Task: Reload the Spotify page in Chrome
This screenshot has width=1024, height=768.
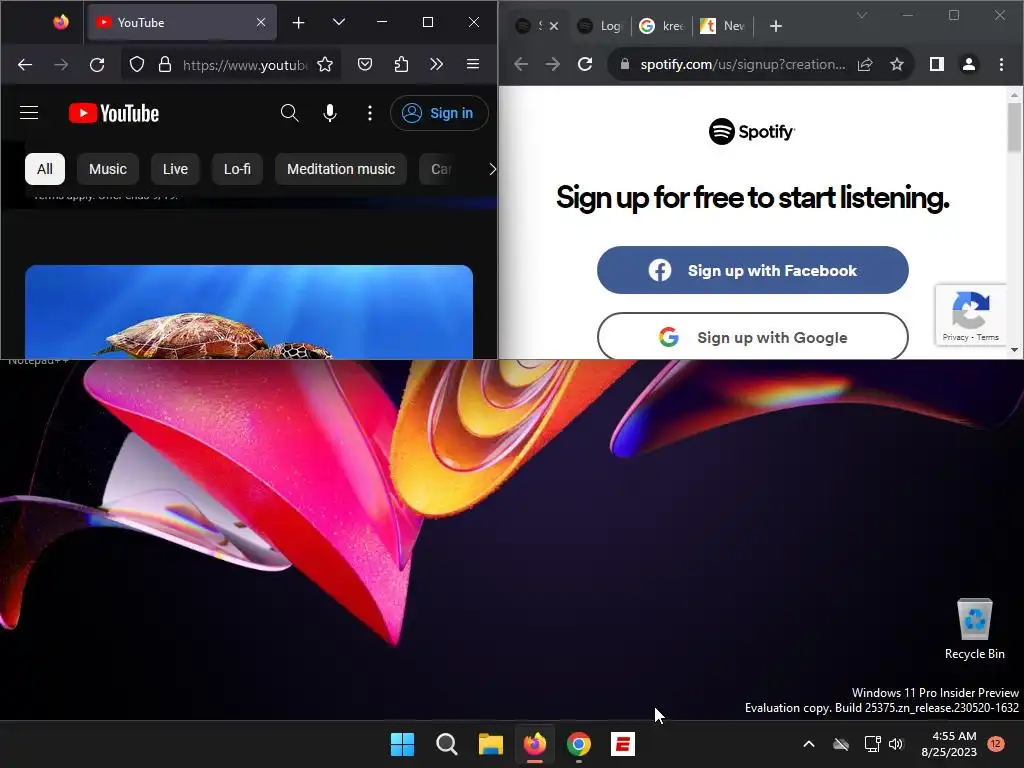Action: click(585, 64)
